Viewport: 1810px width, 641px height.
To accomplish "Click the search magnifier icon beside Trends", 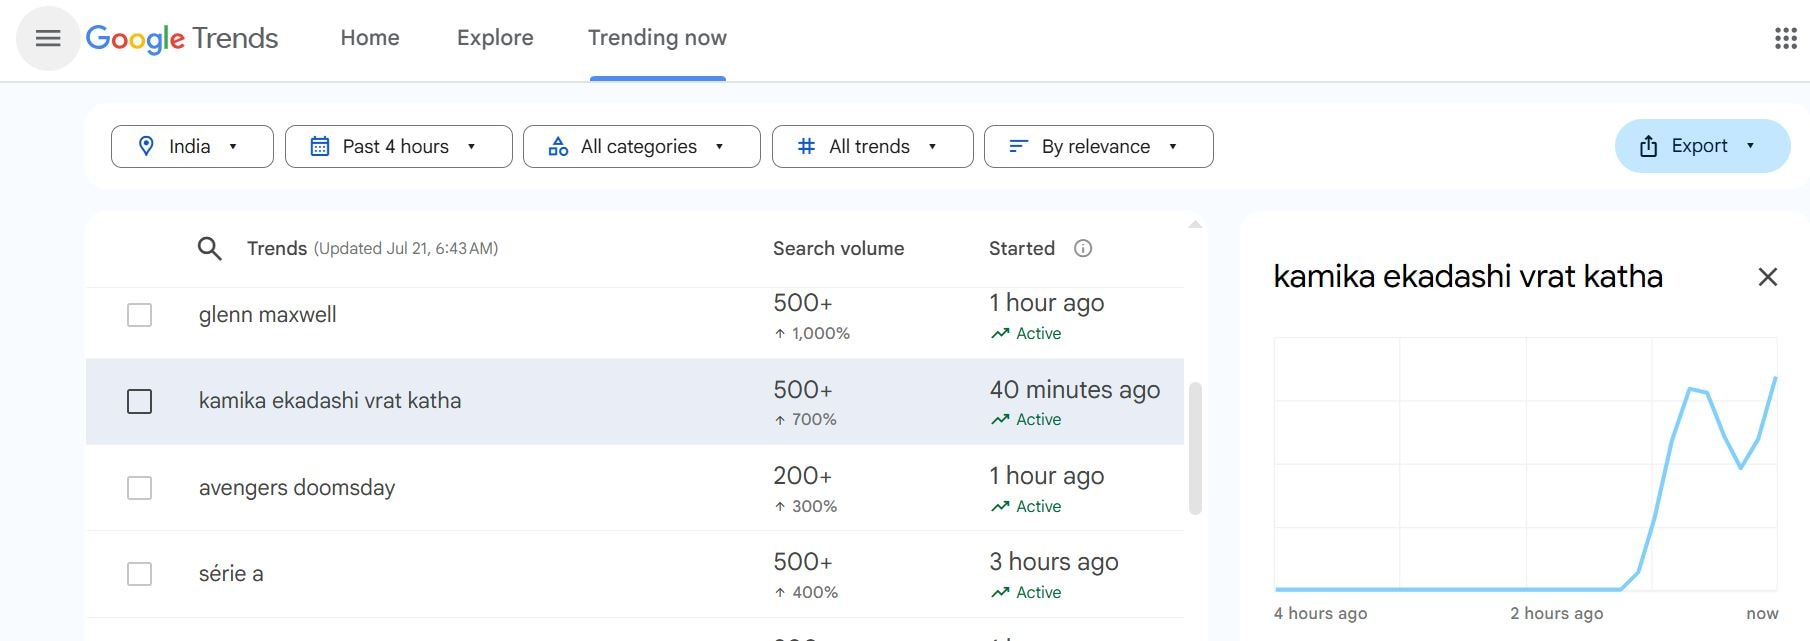I will coord(209,248).
